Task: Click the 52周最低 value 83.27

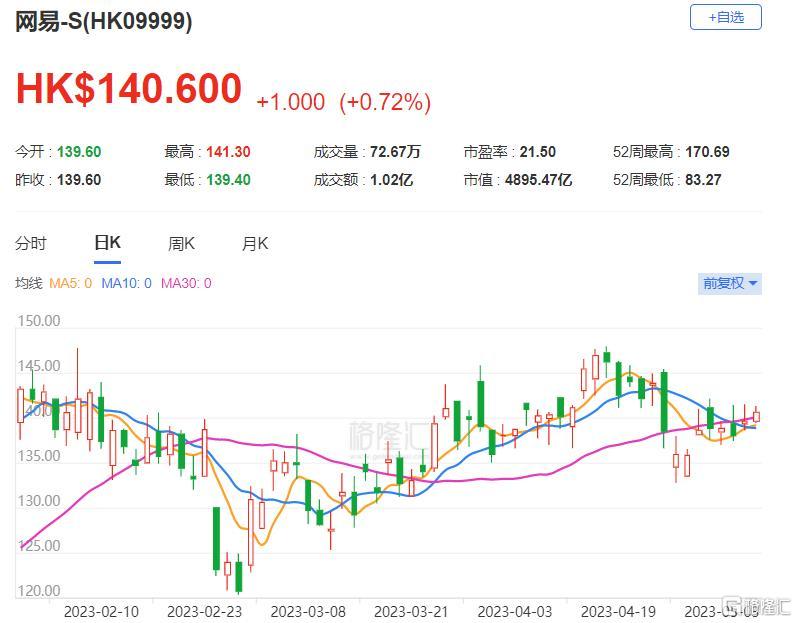Action: tap(703, 179)
